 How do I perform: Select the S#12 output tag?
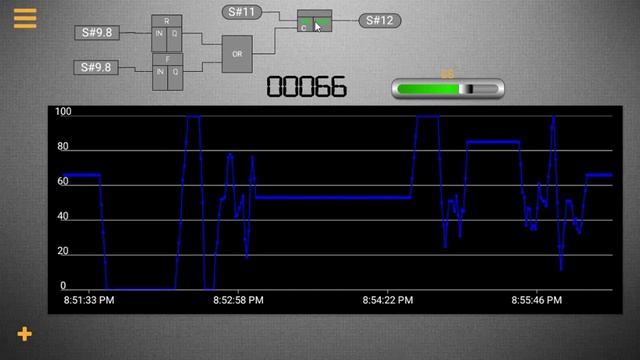coord(380,20)
